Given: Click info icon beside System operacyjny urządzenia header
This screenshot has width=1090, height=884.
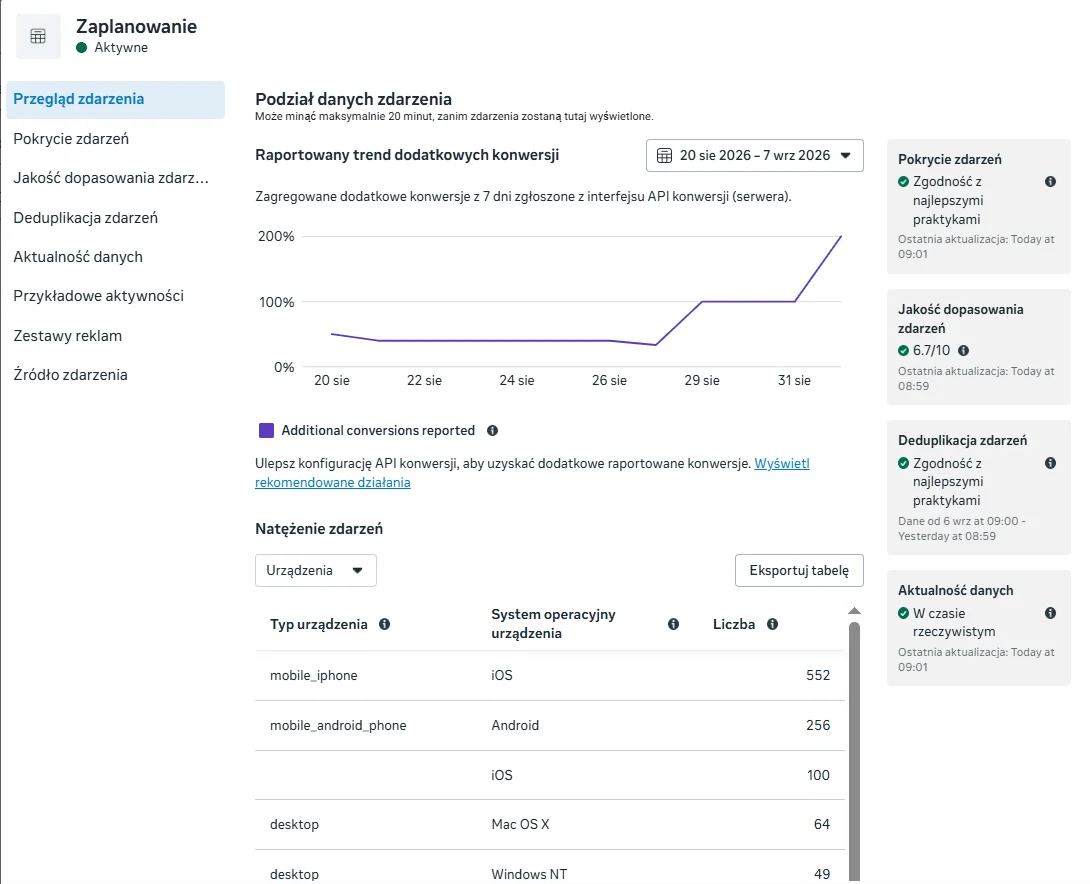Looking at the screenshot, I should [x=674, y=624].
